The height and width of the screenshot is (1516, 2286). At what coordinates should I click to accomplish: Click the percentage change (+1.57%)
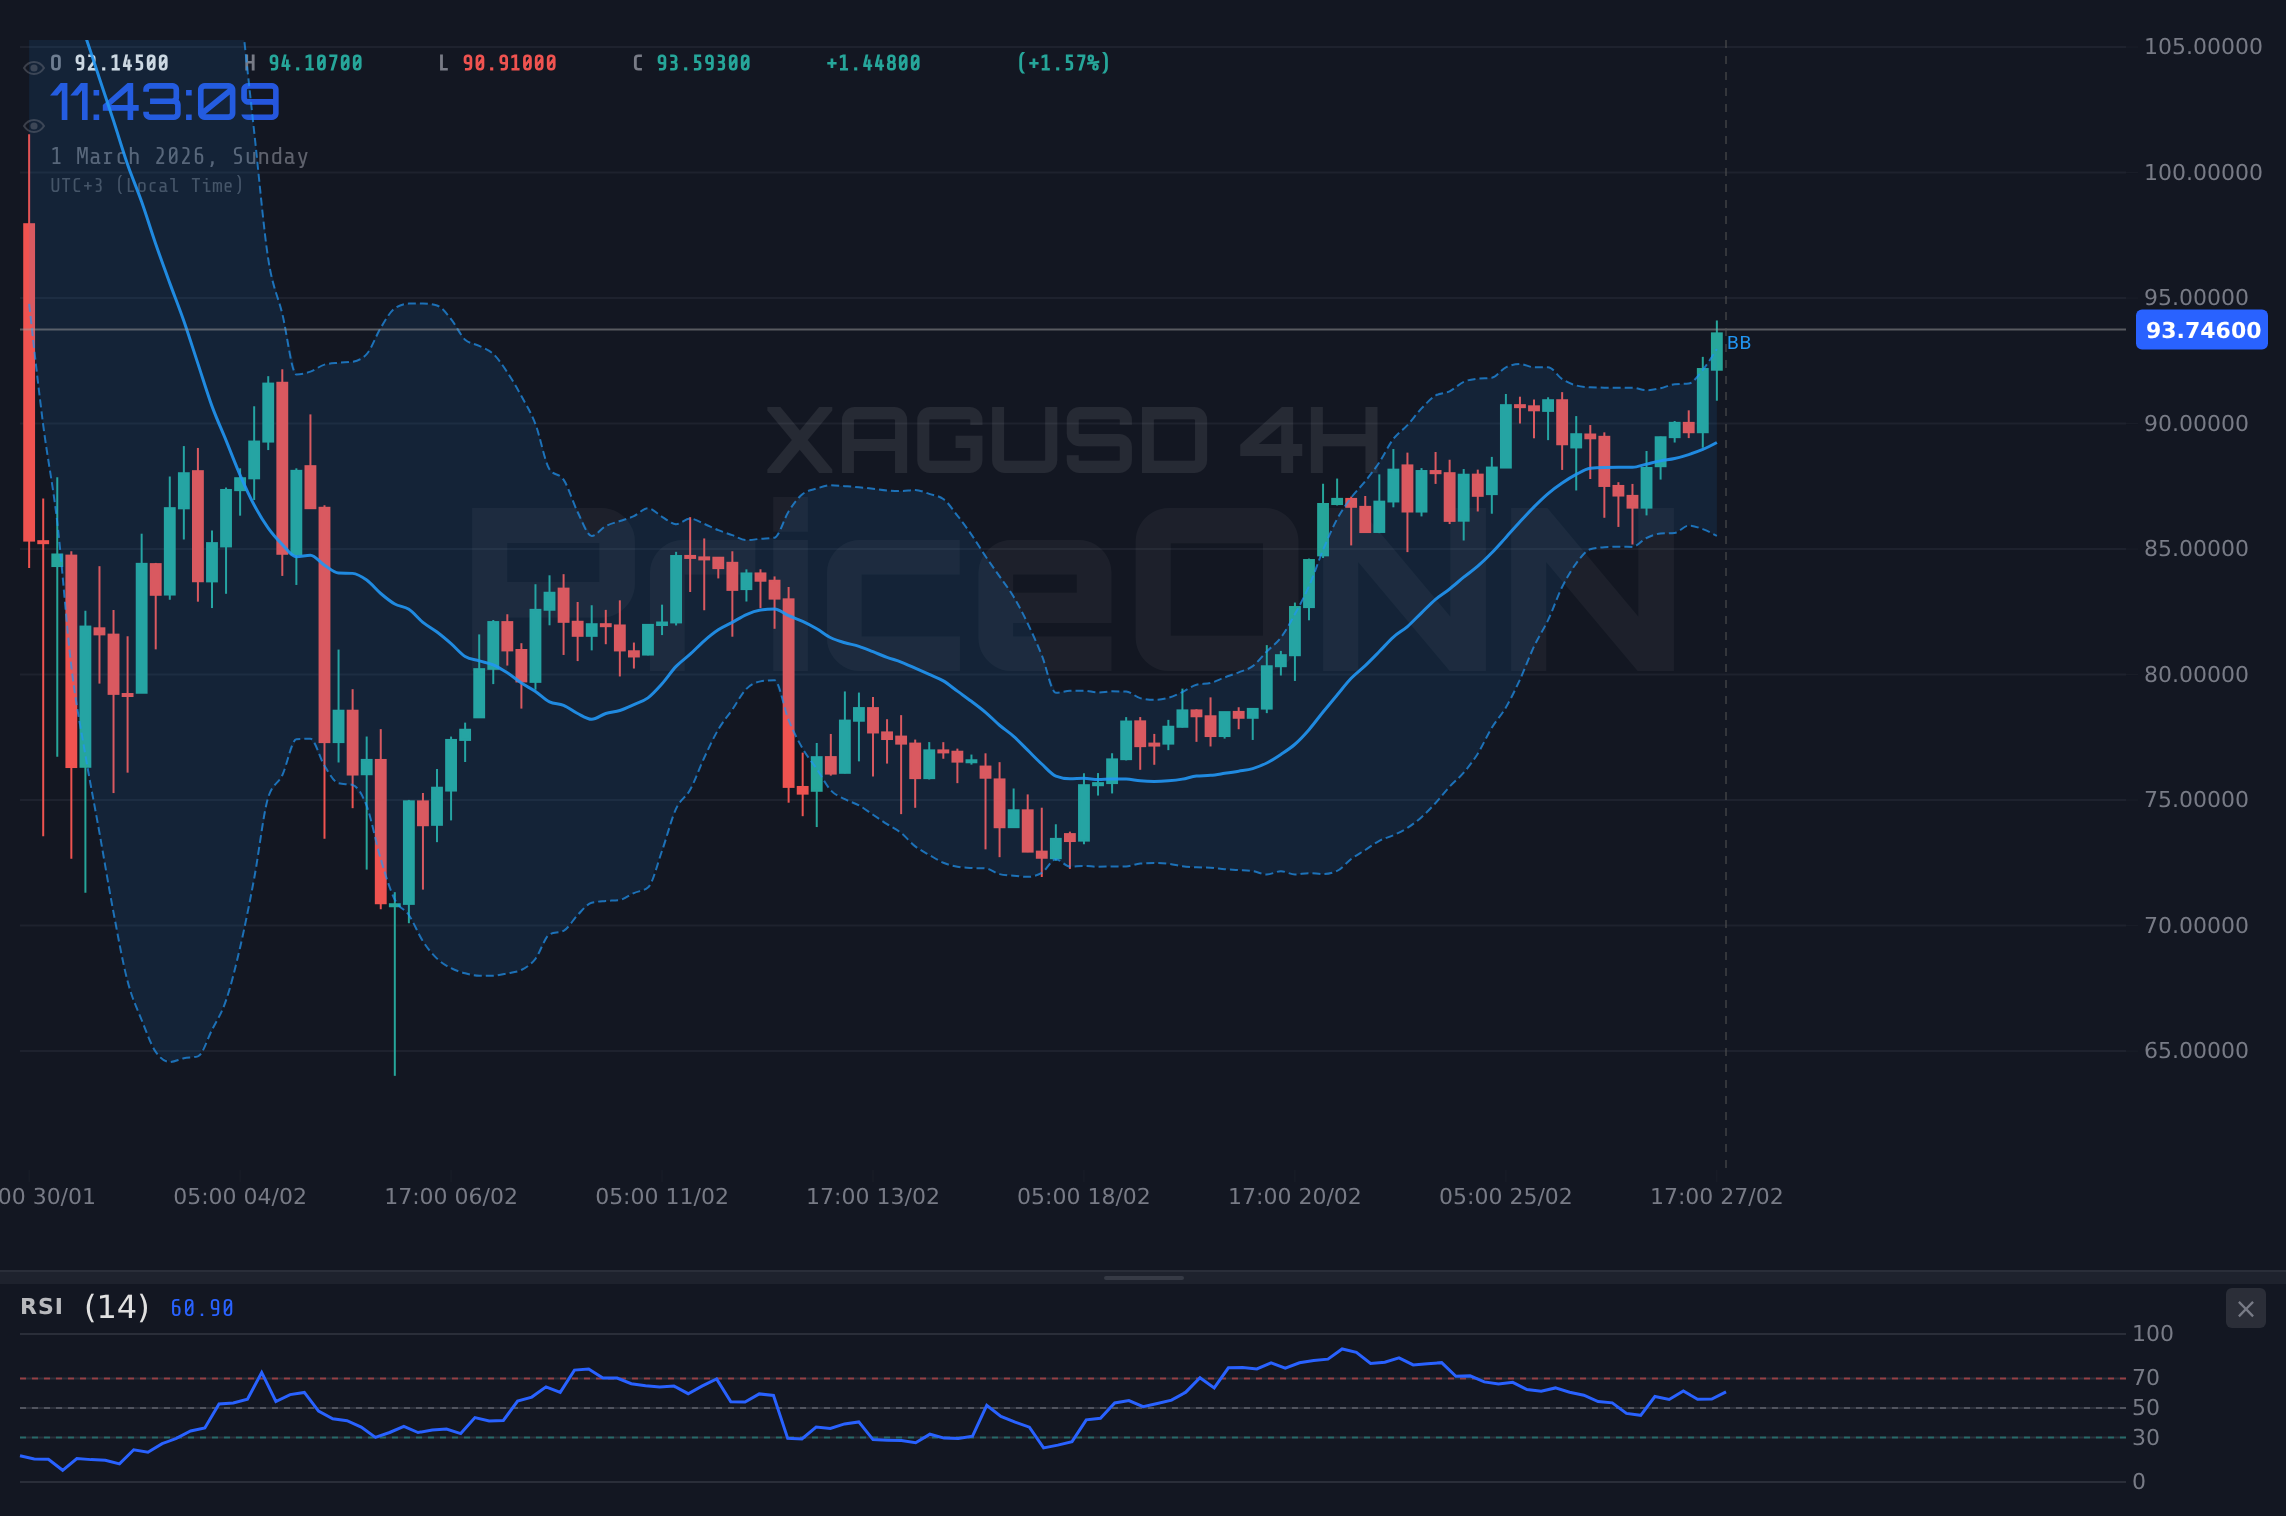pos(1062,62)
